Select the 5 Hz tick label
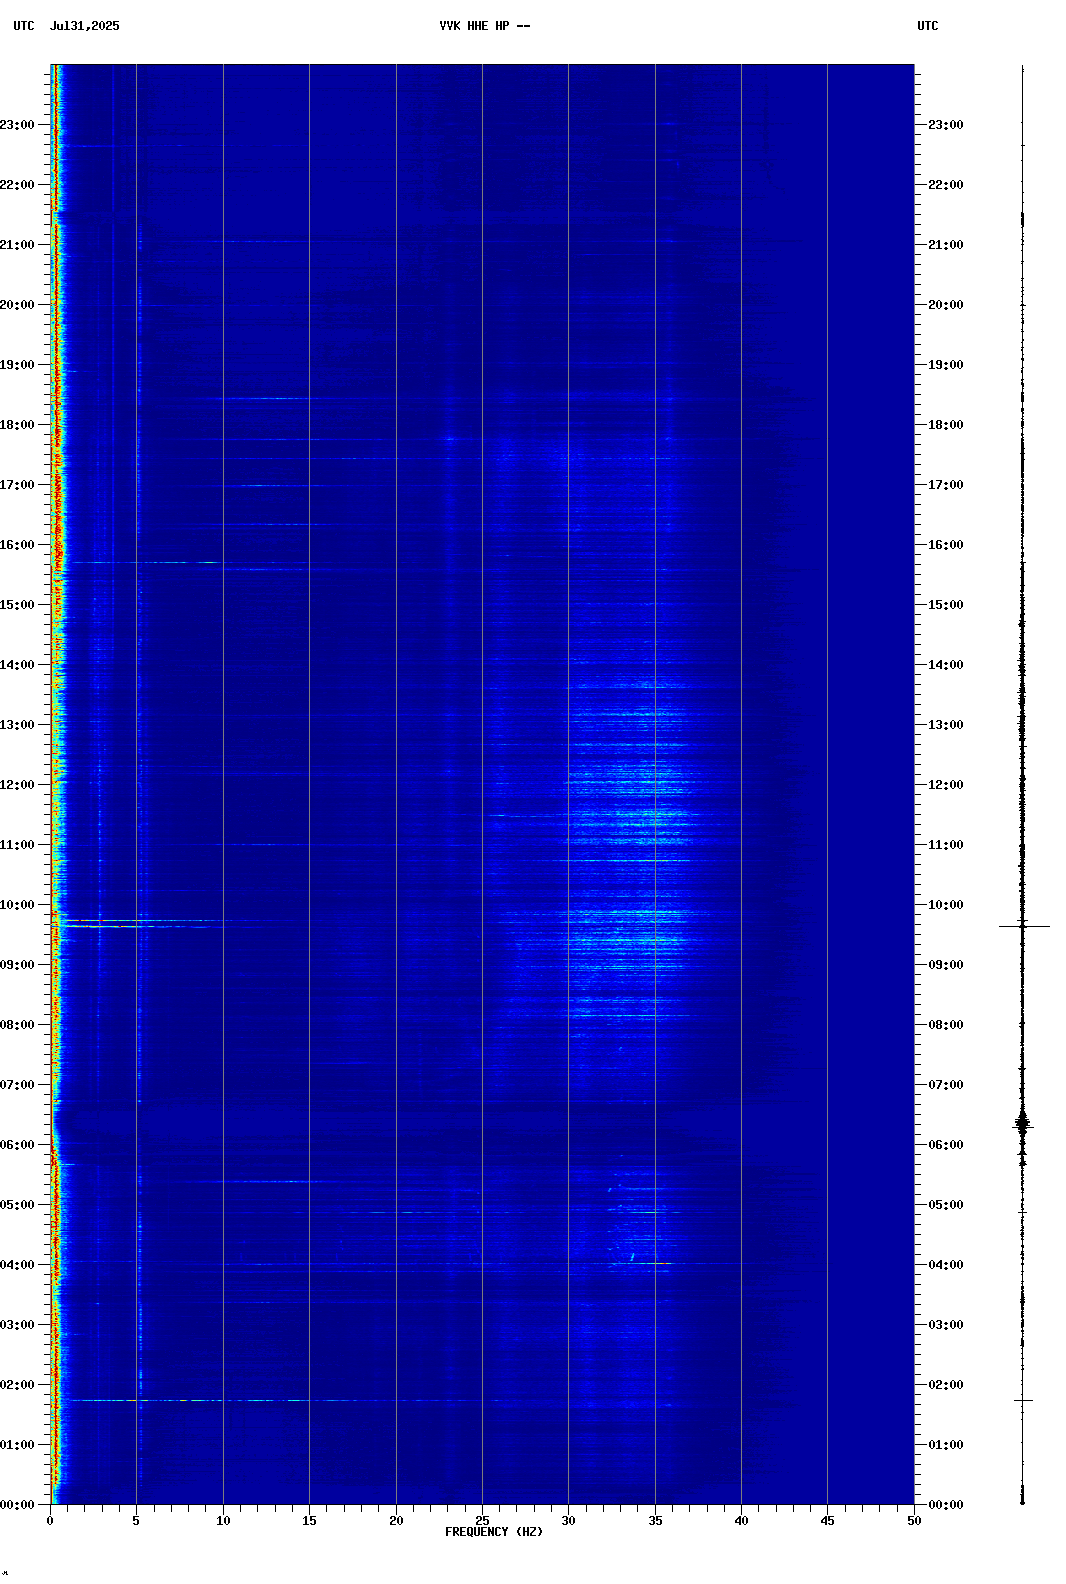The width and height of the screenshot is (1066, 1584). click(x=136, y=1521)
